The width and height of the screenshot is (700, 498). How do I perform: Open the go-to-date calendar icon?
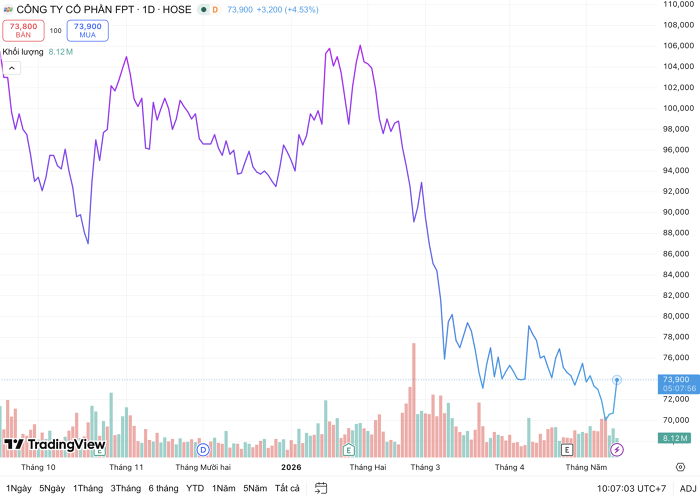click(x=321, y=488)
